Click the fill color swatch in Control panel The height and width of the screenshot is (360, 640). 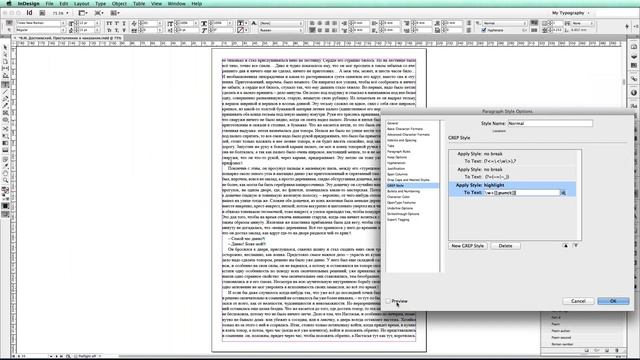coord(241,23)
